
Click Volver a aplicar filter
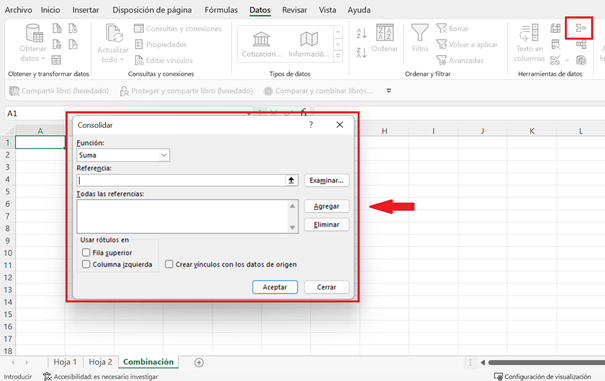pos(467,44)
